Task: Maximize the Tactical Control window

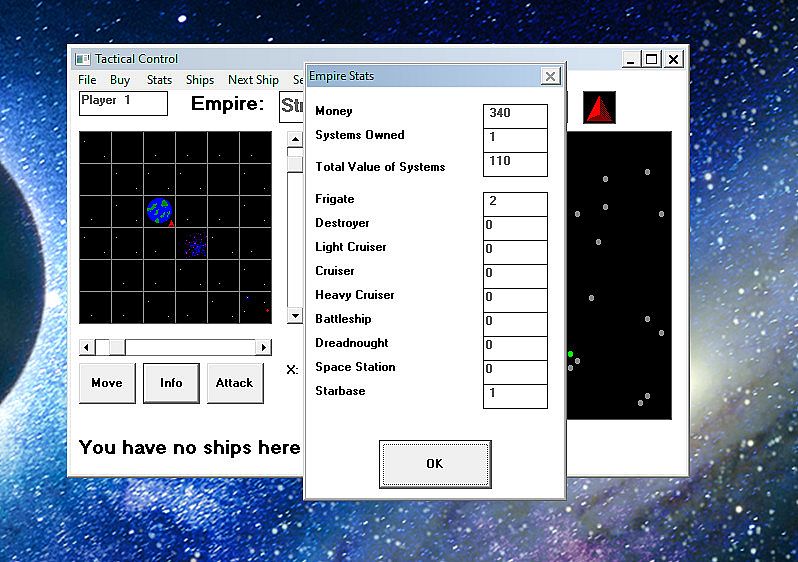Action: [651, 59]
